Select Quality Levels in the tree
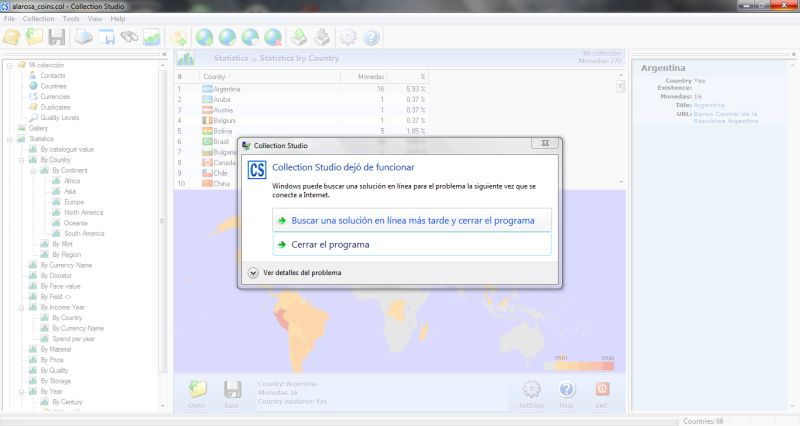 coord(60,118)
